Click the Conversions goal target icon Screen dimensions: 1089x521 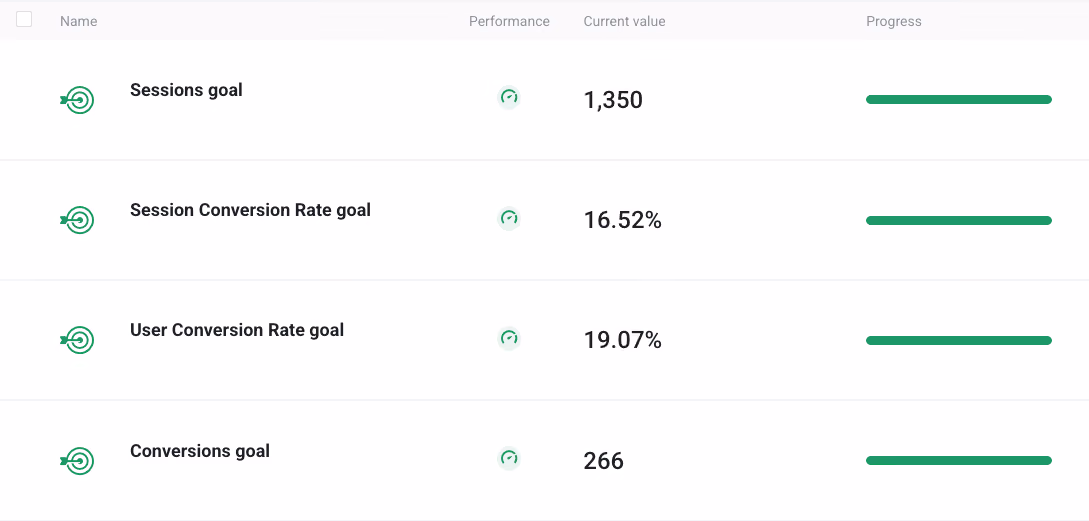coord(77,461)
